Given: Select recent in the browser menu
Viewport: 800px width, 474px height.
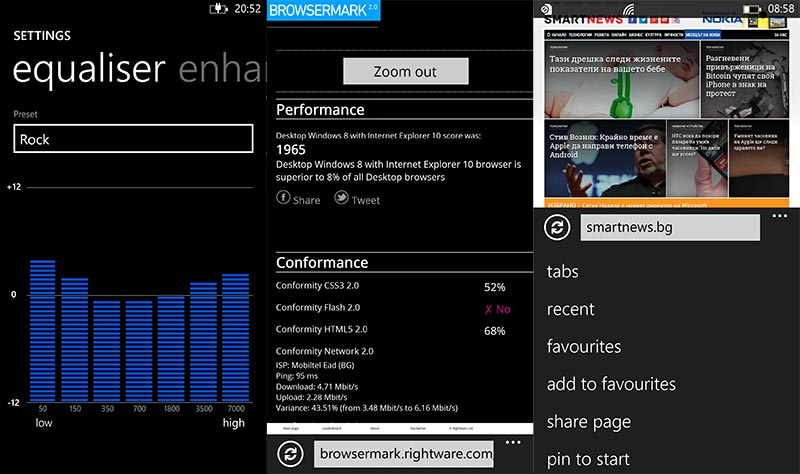Looking at the screenshot, I should pos(571,309).
